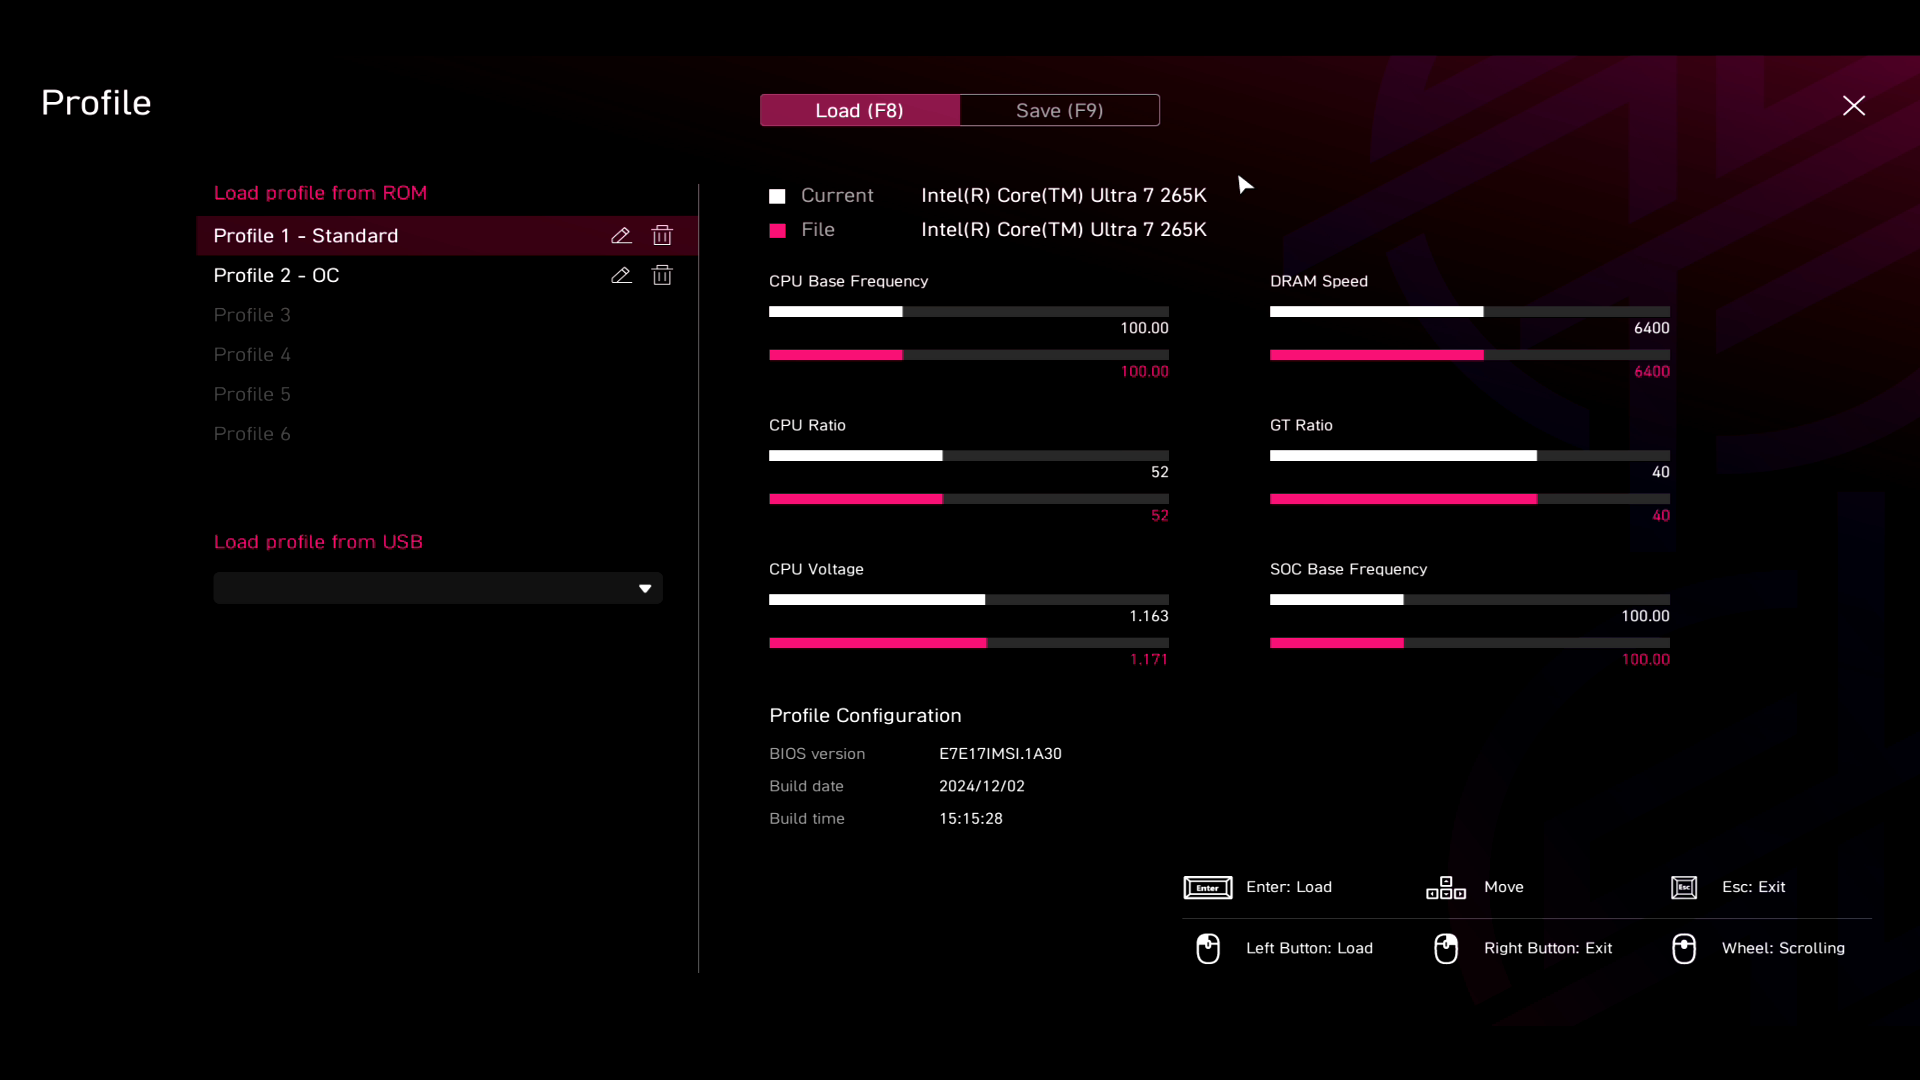Delete Profile 1 - Standard with trash icon
The image size is (1920, 1080).
point(662,236)
